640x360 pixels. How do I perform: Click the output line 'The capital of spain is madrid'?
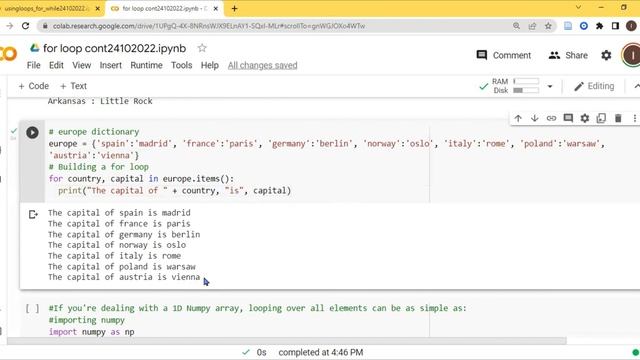tap(119, 213)
